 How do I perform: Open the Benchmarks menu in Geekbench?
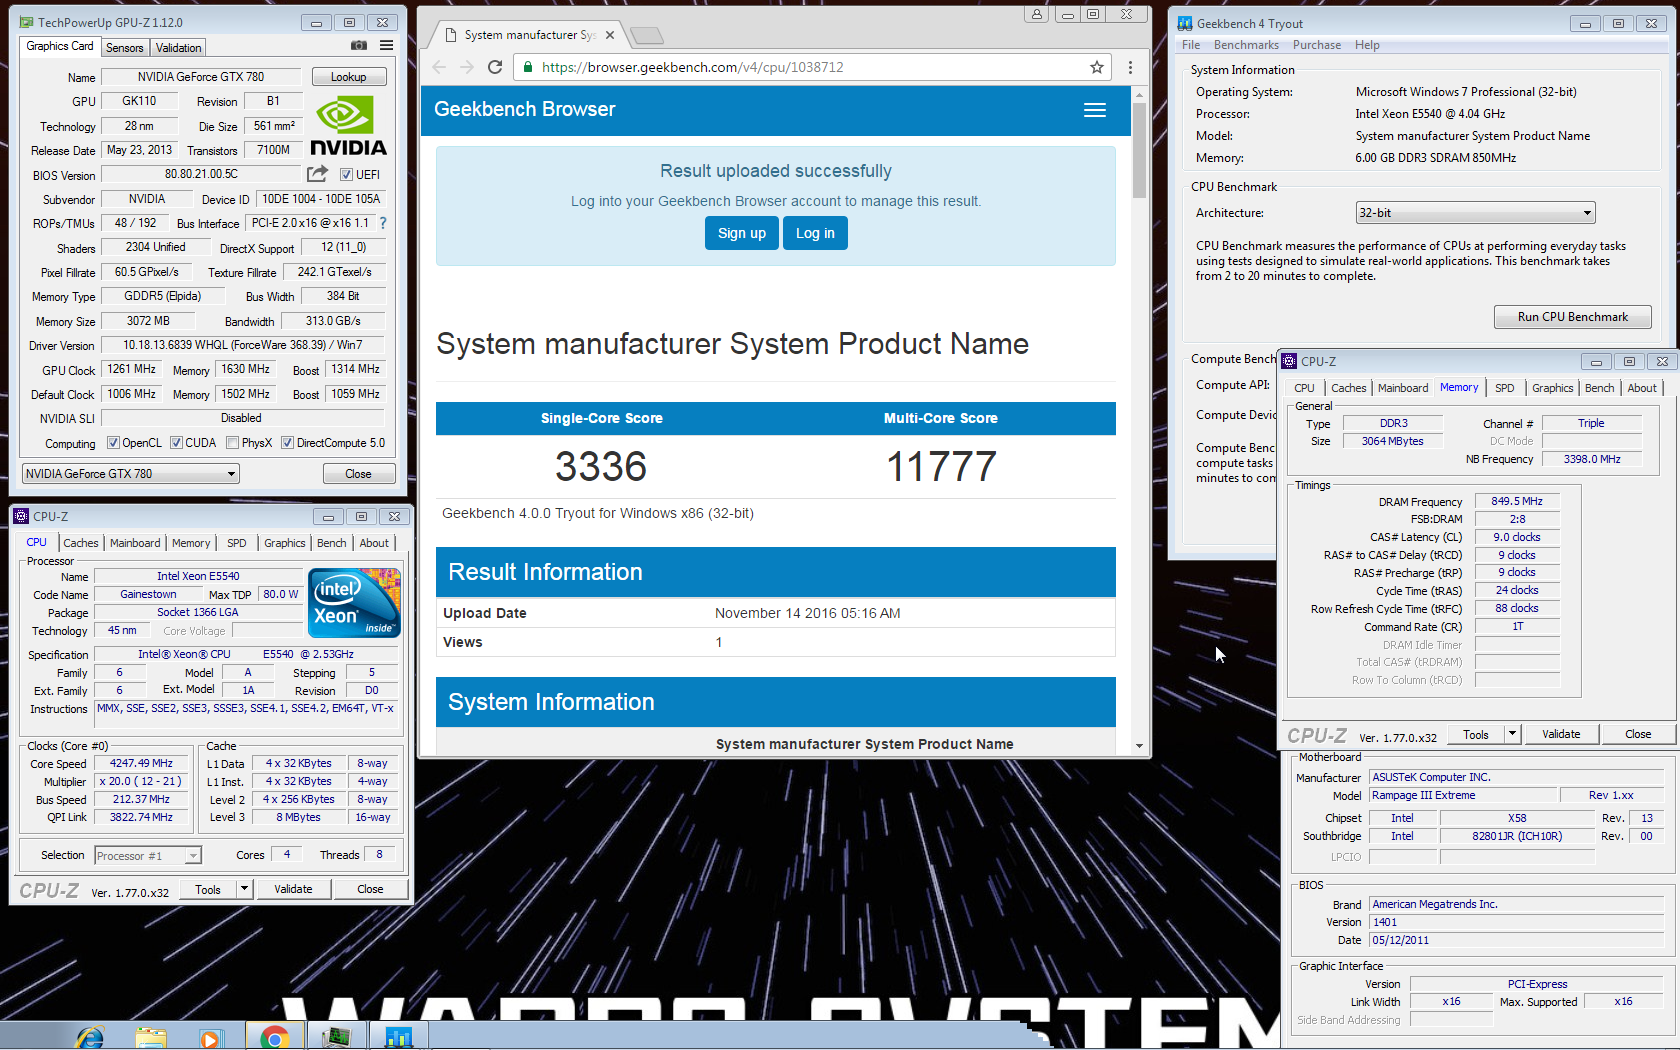pos(1246,45)
